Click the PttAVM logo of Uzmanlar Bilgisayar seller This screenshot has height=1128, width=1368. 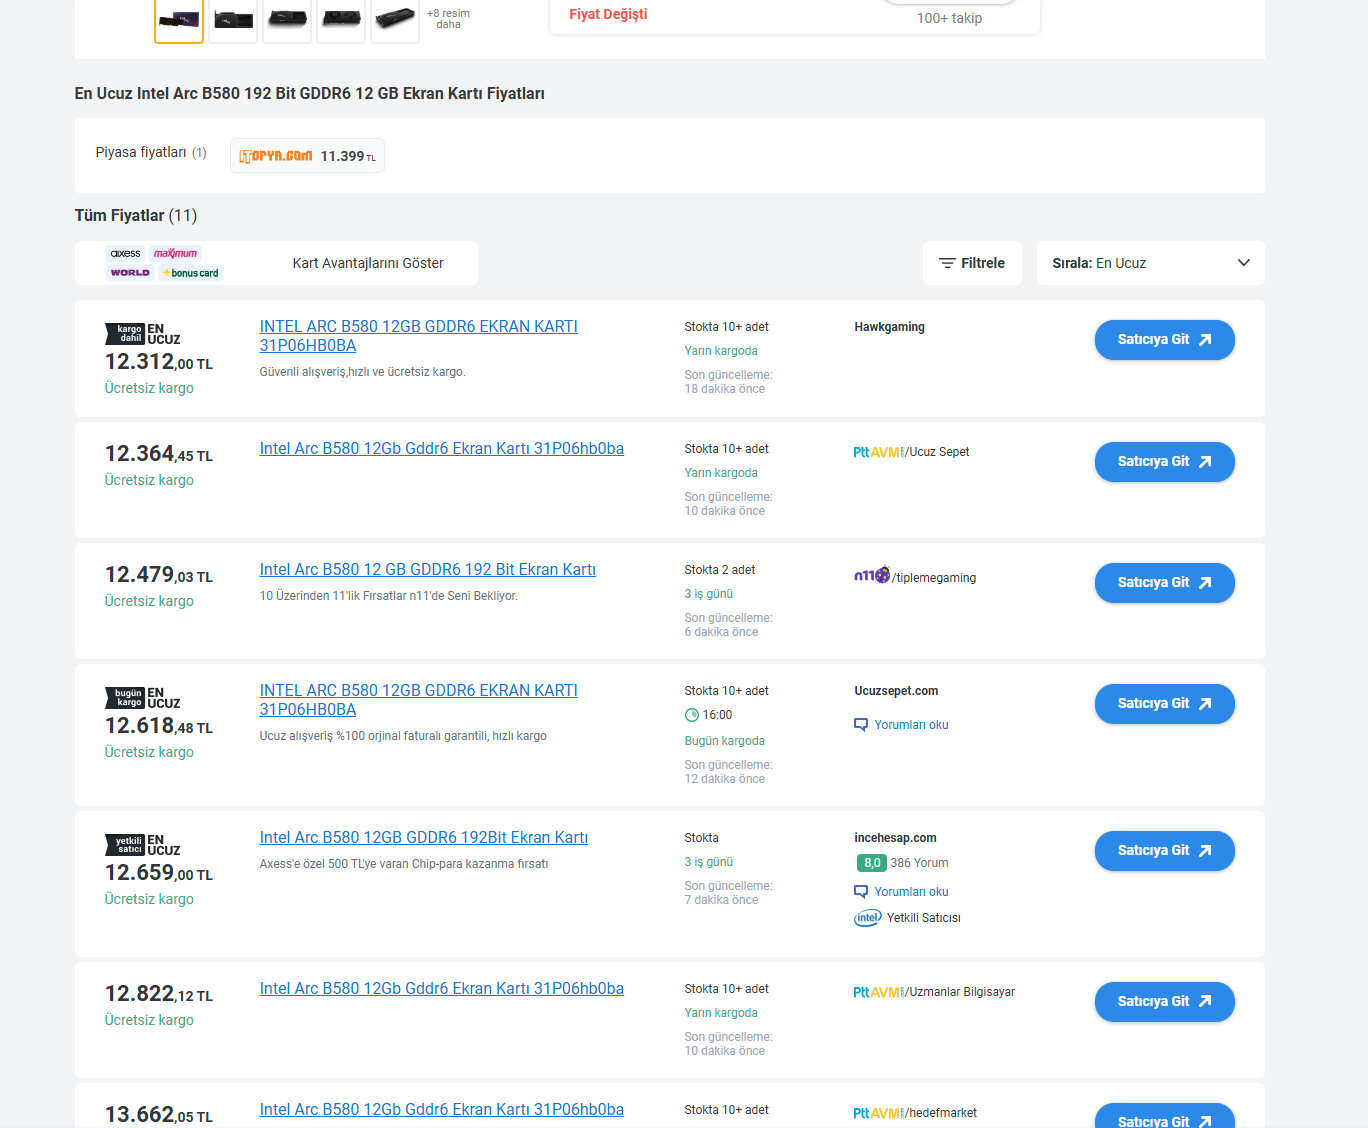878,992
